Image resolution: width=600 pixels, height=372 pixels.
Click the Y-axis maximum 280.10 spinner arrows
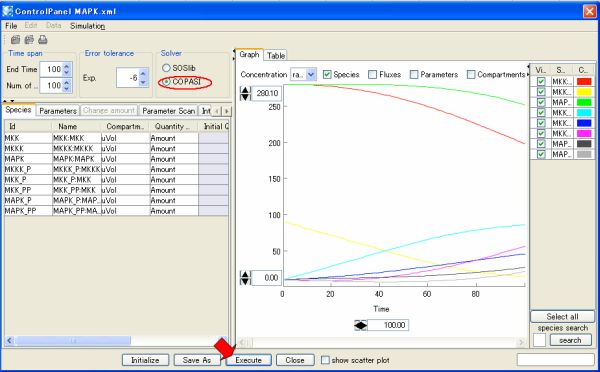(245, 93)
